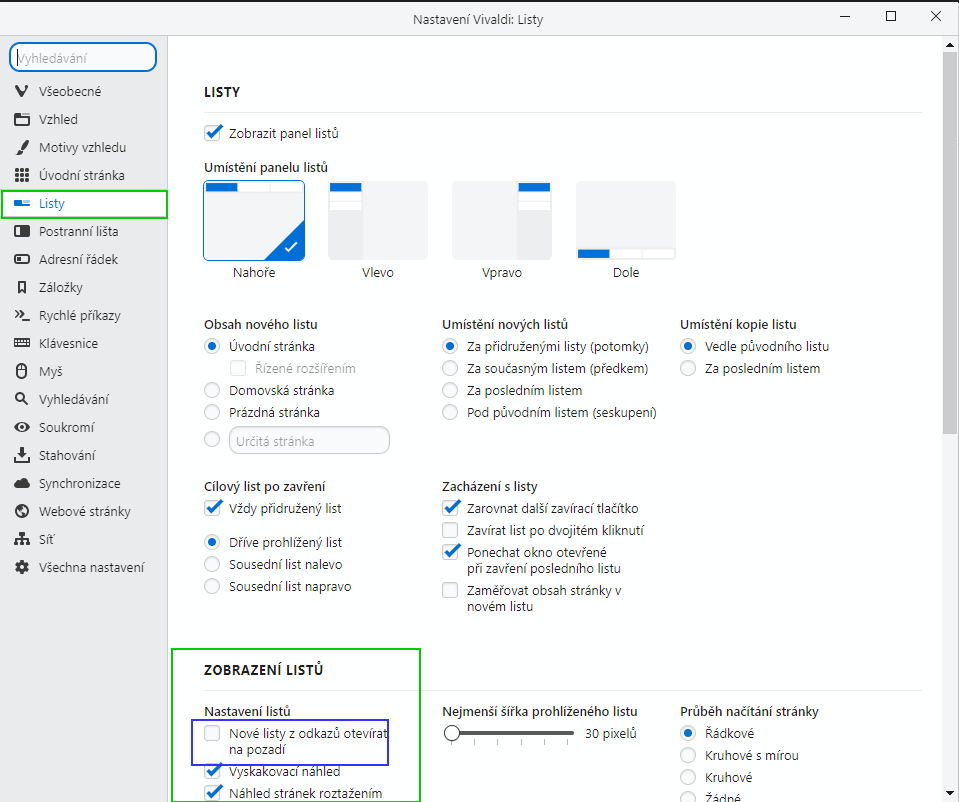Screen dimensions: 959x802
Task: Open Motivy vzhledu via its brush icon
Action: pos(21,147)
